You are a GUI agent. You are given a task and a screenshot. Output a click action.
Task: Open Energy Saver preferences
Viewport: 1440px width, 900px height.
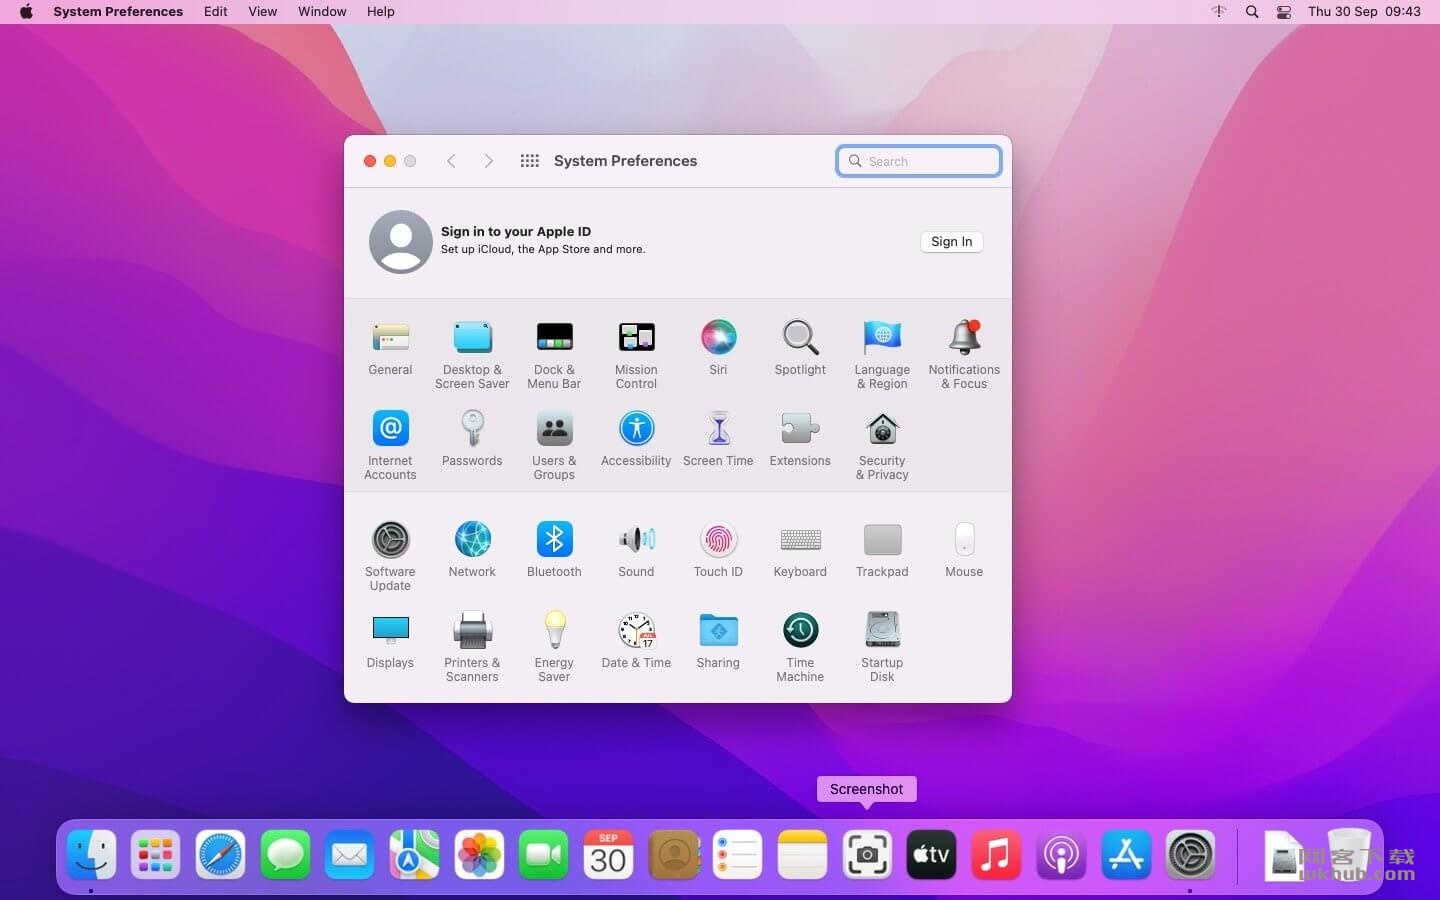pyautogui.click(x=554, y=648)
